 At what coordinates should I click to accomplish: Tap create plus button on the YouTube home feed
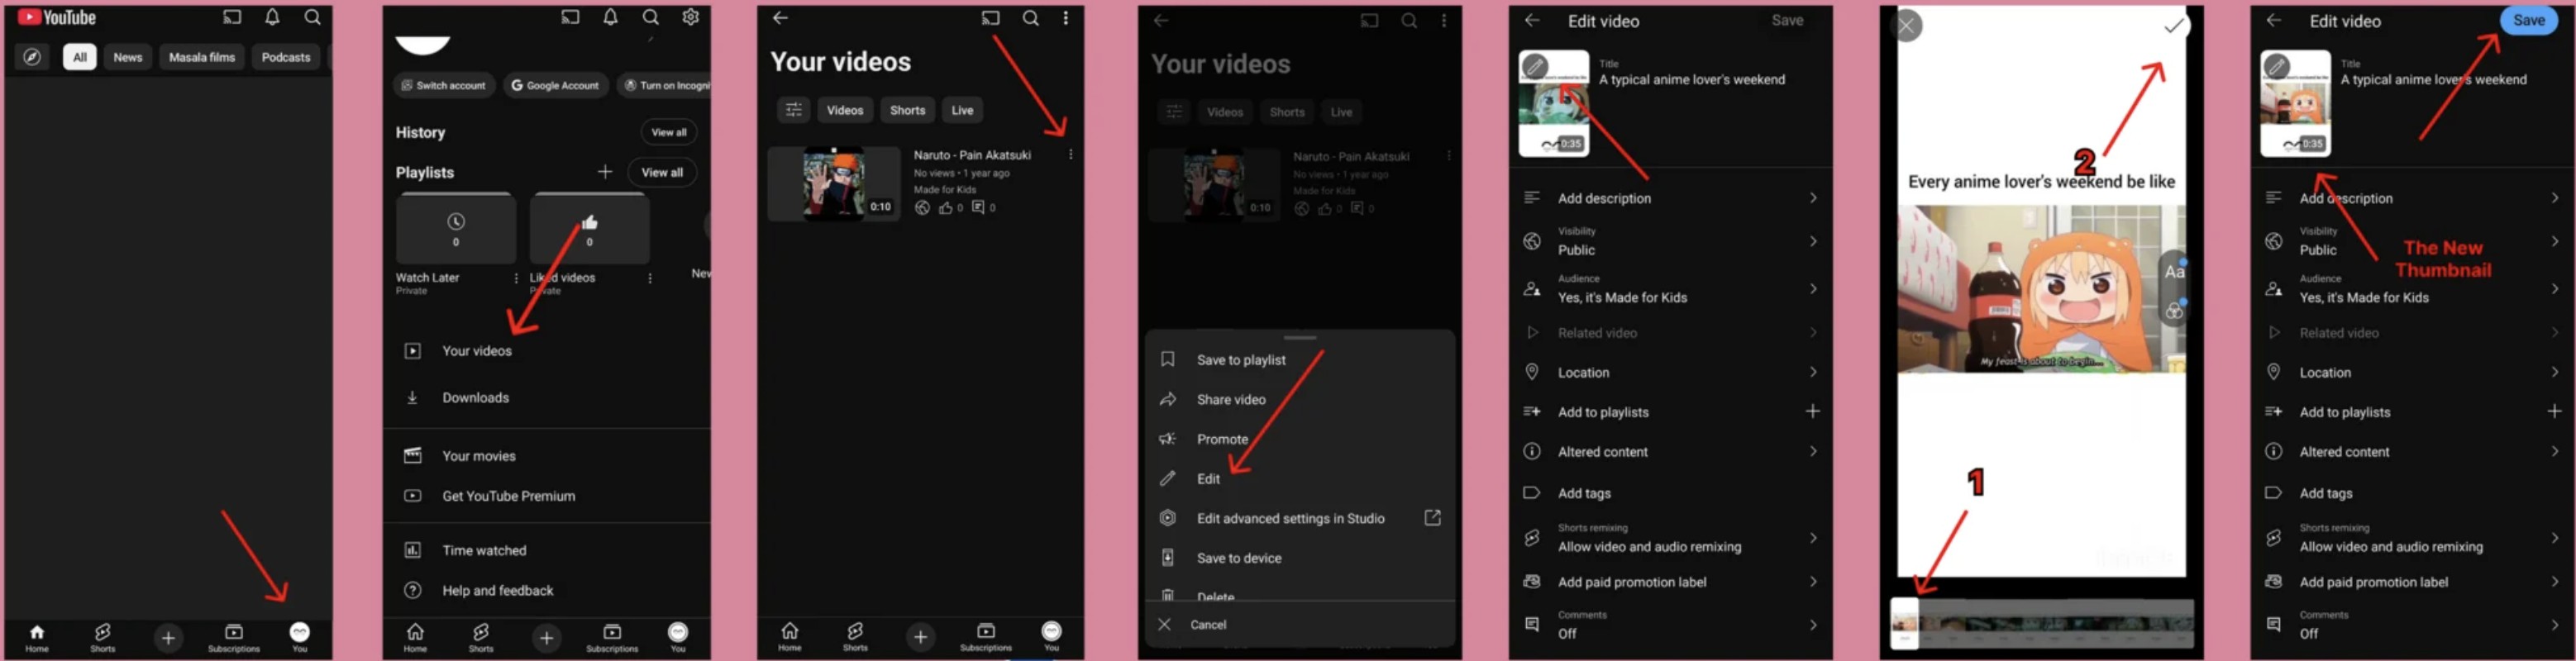[x=168, y=637]
